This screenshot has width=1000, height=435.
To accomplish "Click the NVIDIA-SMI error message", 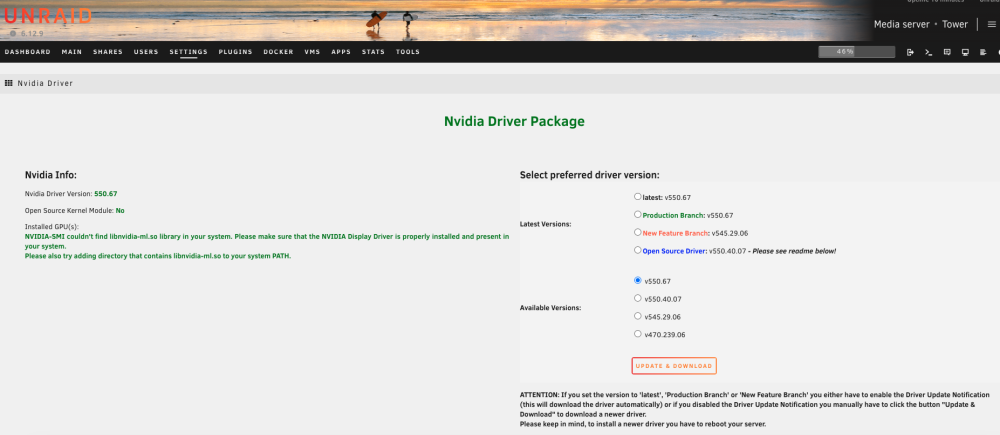I will [x=267, y=246].
